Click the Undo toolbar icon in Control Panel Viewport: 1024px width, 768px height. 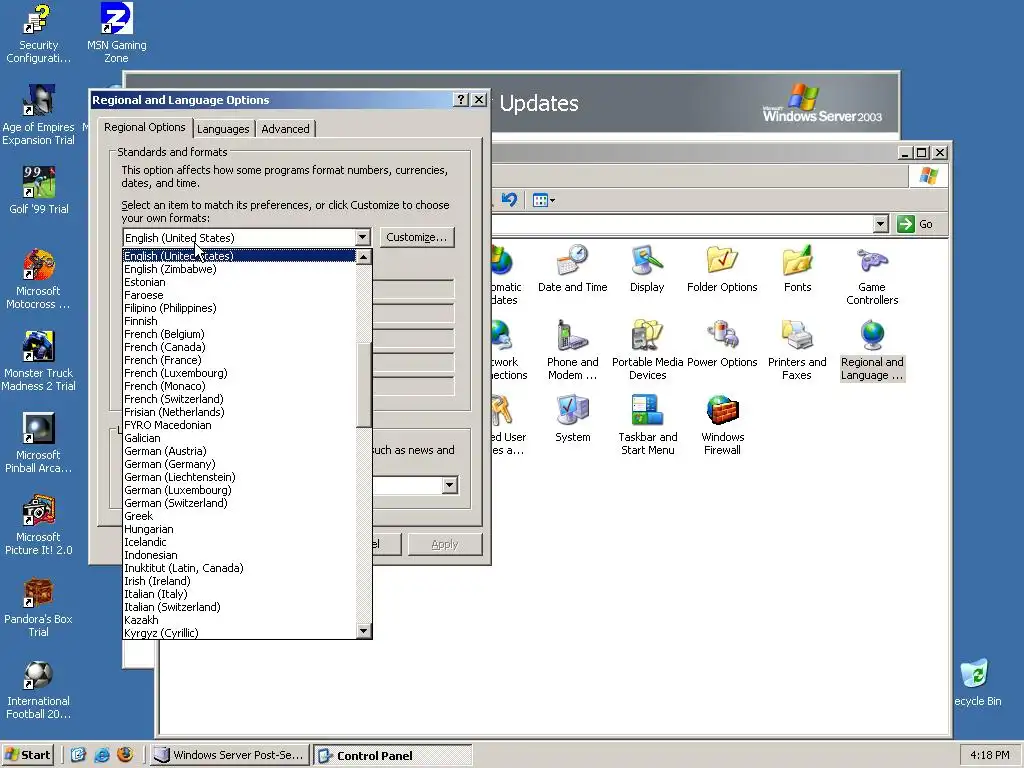click(x=509, y=200)
